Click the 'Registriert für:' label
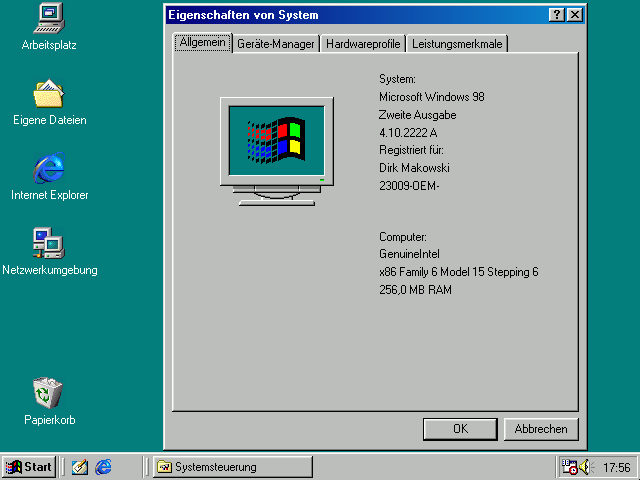The image size is (640, 480). click(x=411, y=150)
